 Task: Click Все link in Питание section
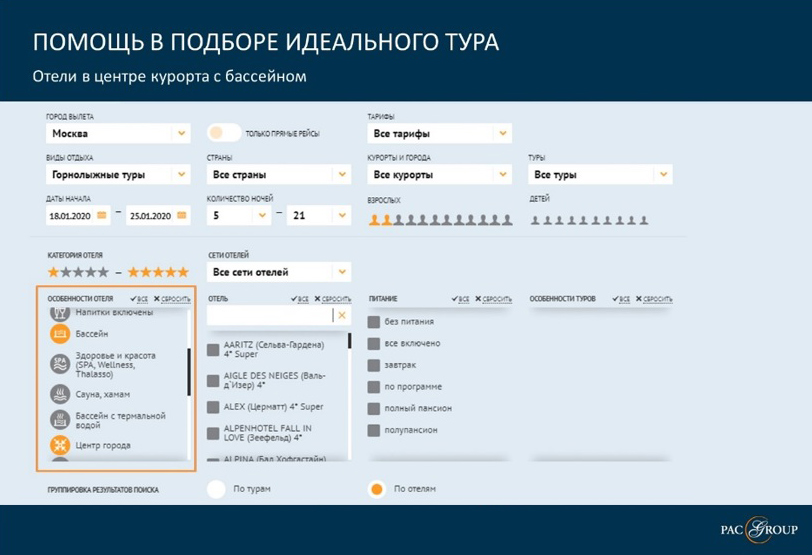[x=461, y=298]
